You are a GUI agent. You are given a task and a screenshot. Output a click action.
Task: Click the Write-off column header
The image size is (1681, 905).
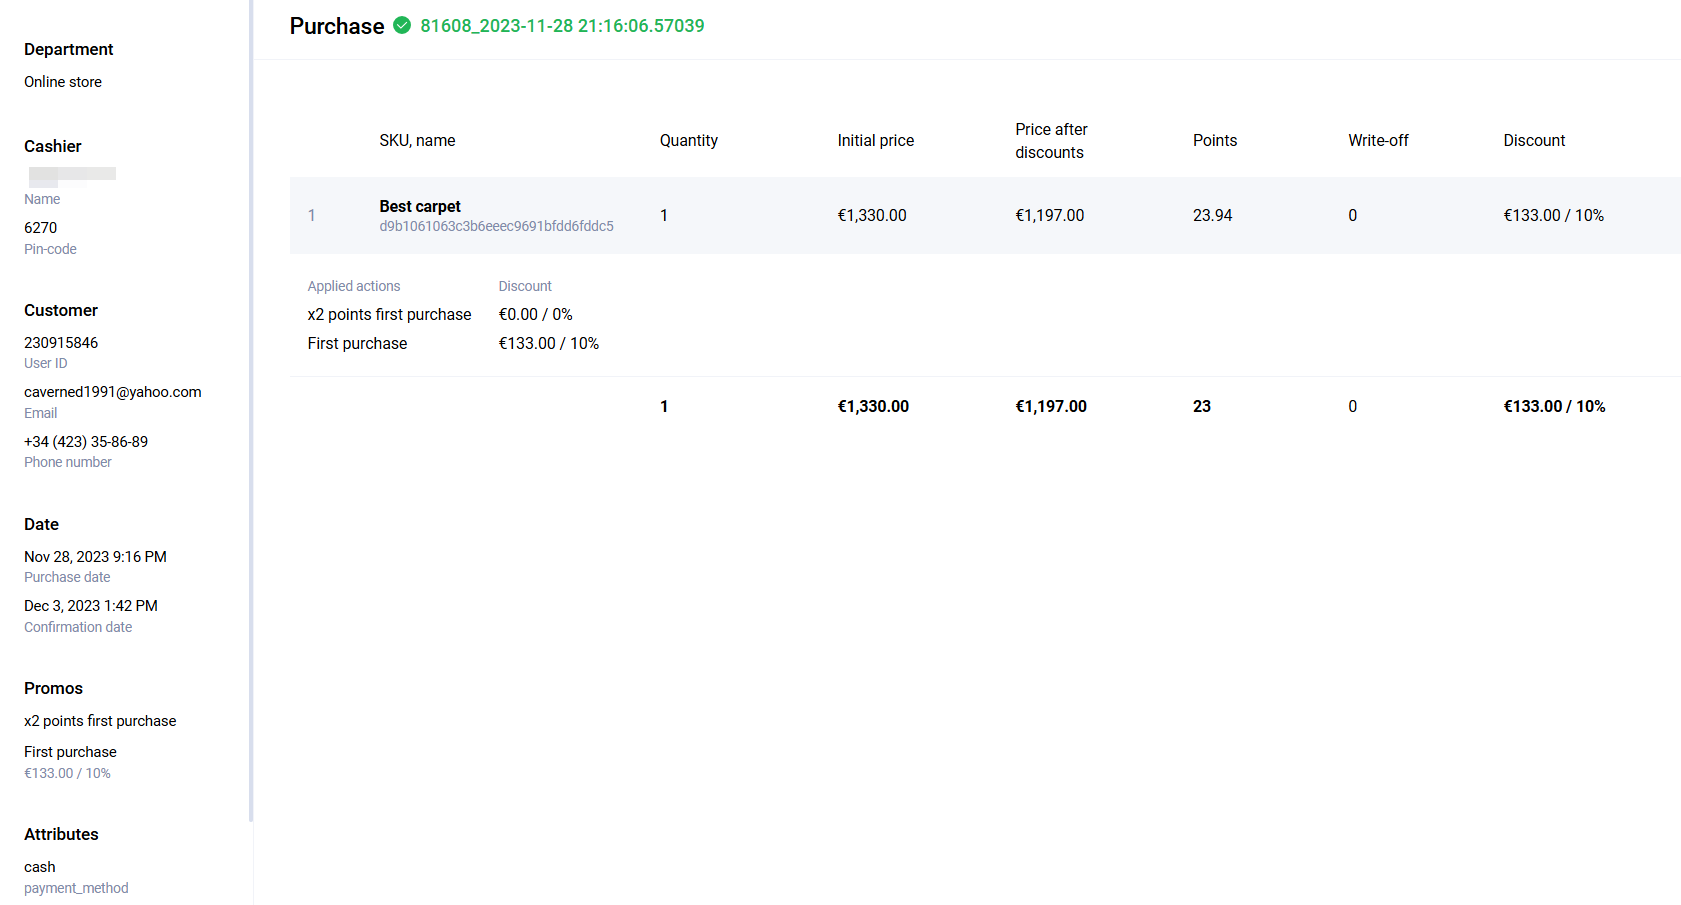coord(1377,141)
